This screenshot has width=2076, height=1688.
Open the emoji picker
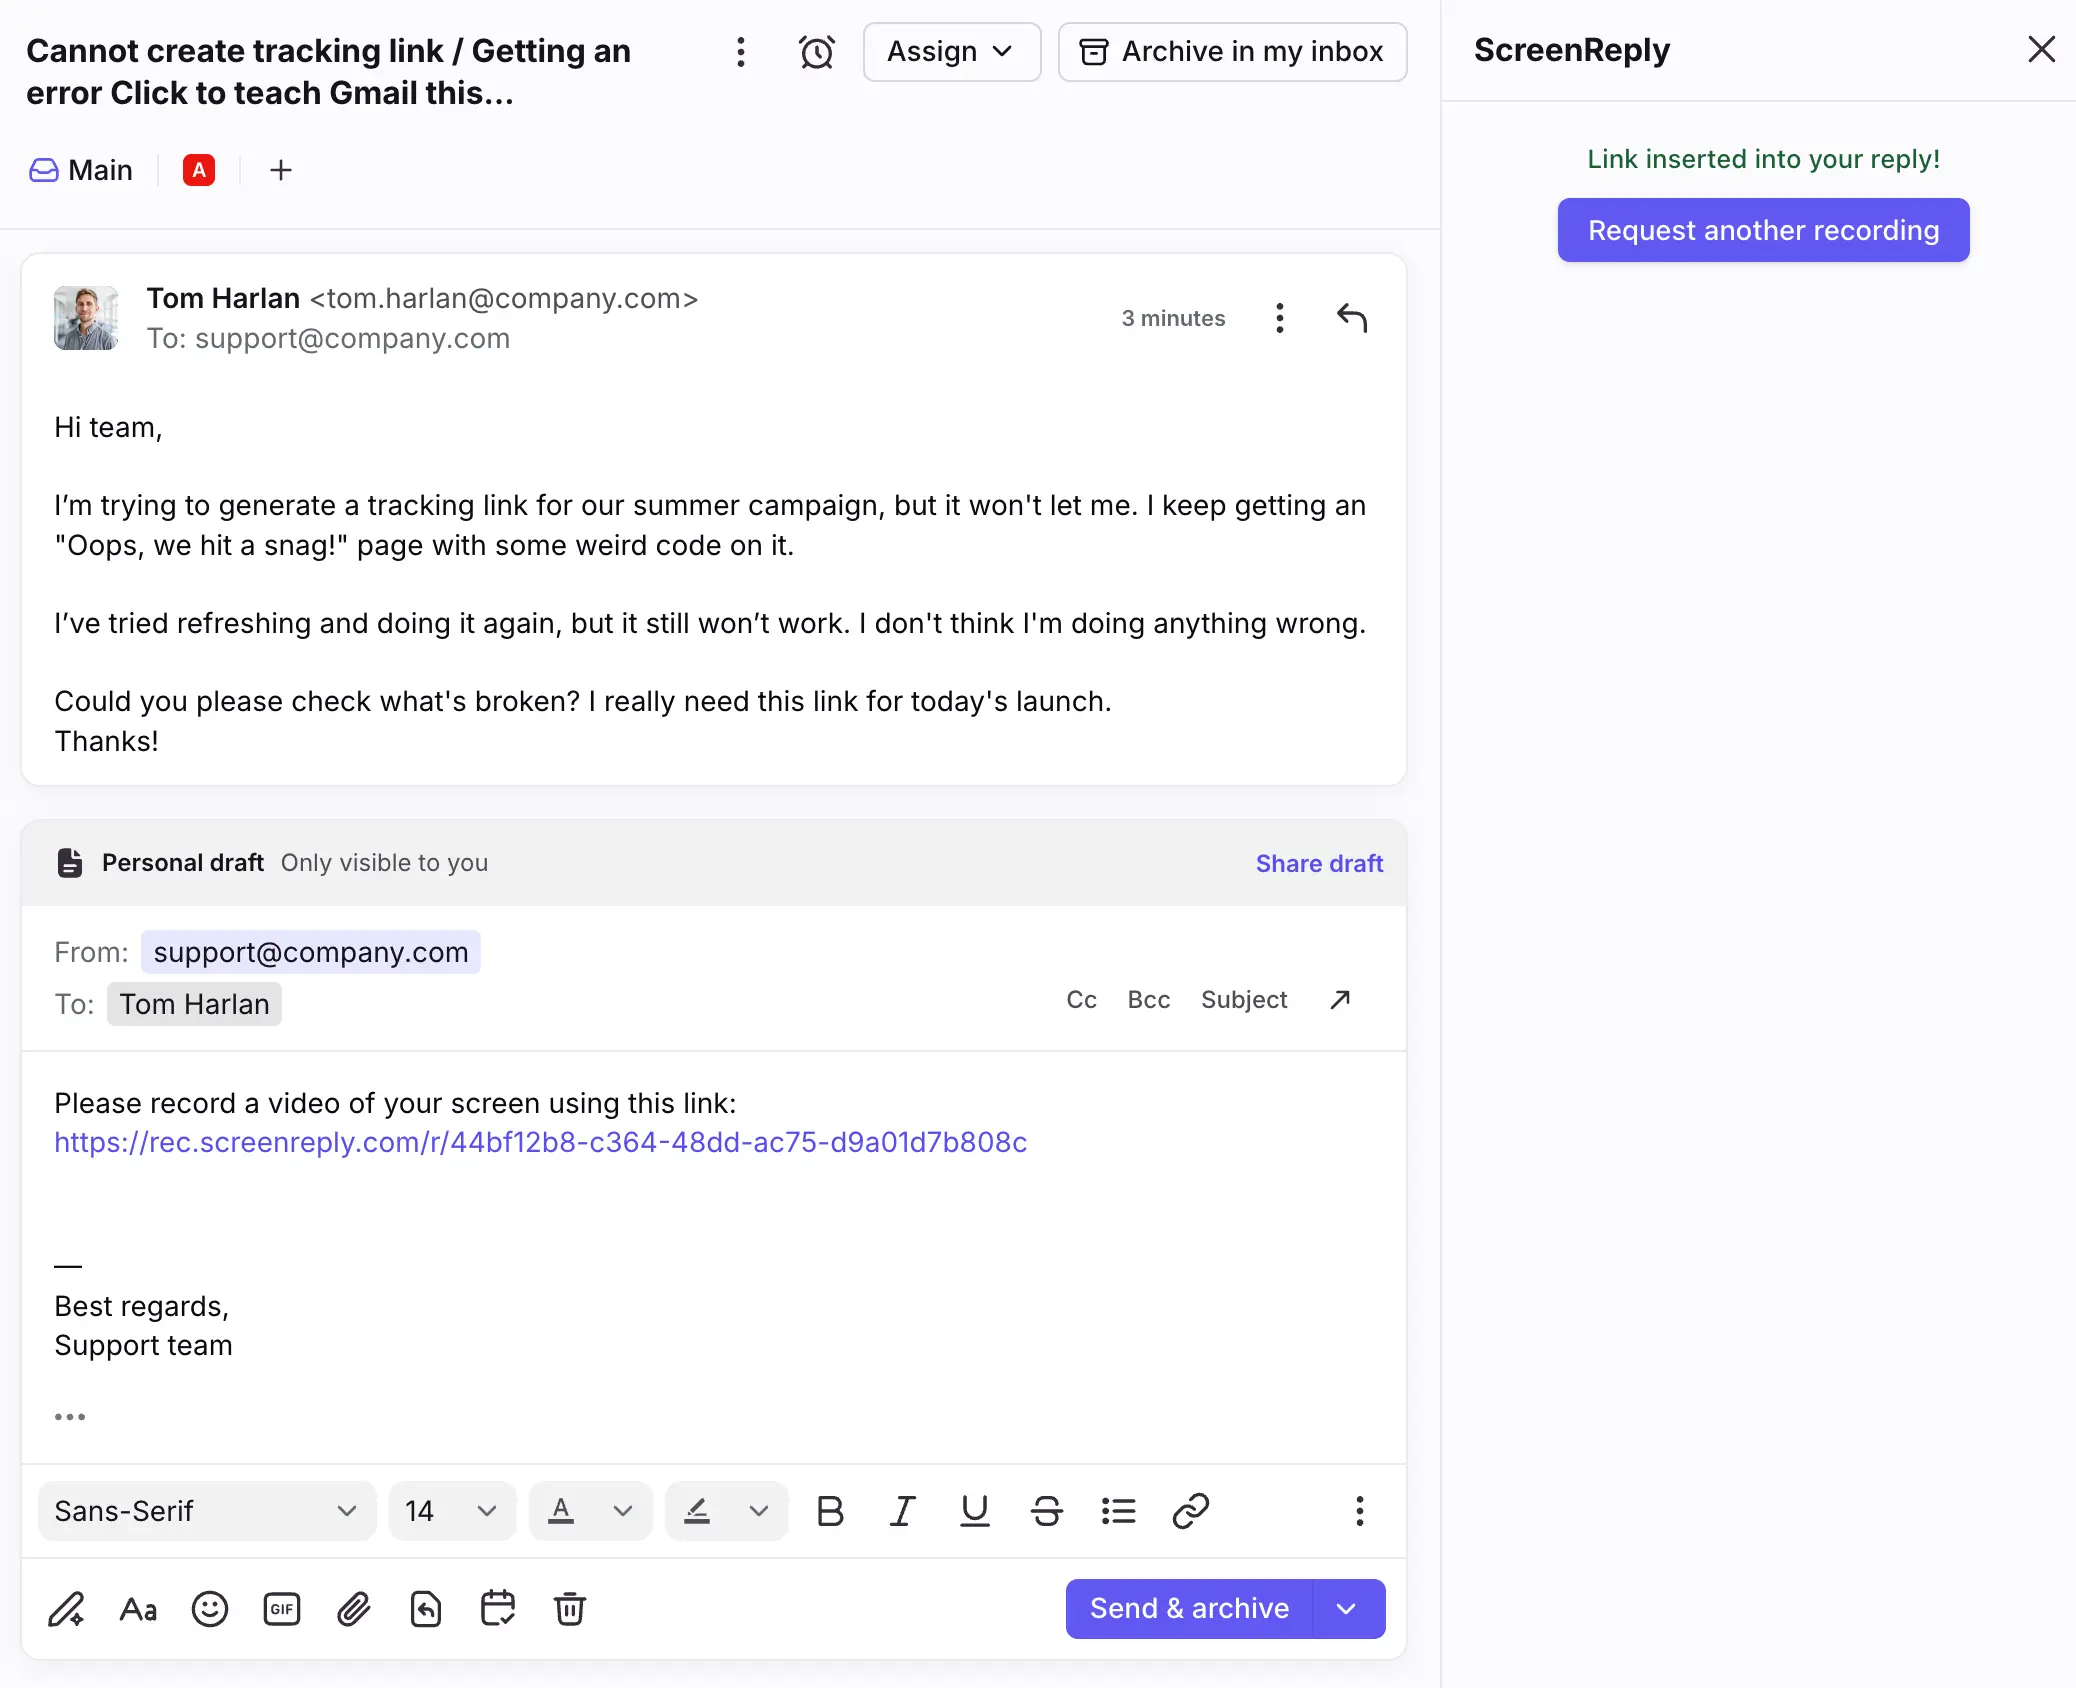[x=210, y=1609]
